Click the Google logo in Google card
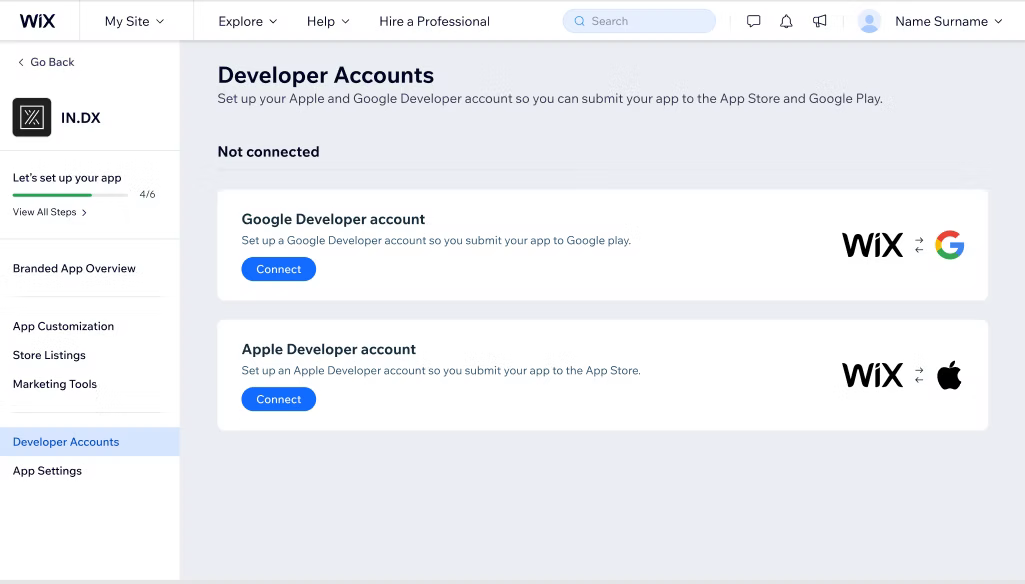Image resolution: width=1025 pixels, height=584 pixels. tap(949, 245)
